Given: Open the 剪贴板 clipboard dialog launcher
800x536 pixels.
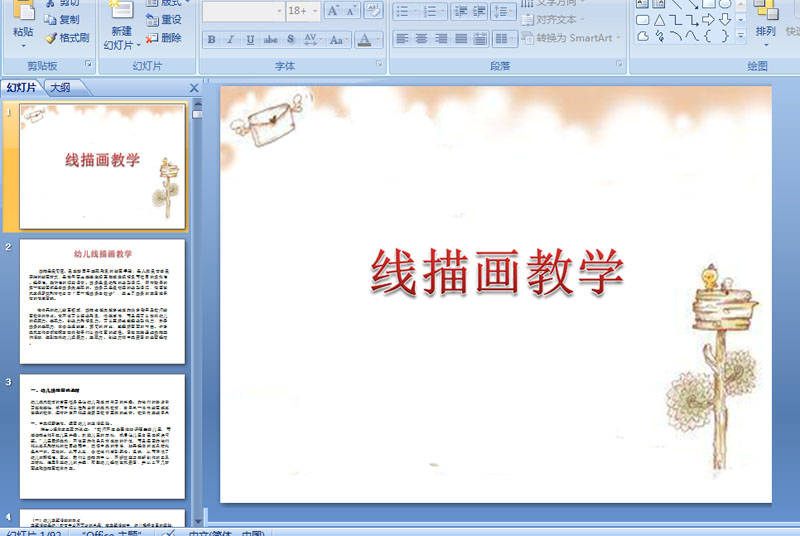Looking at the screenshot, I should tap(88, 64).
